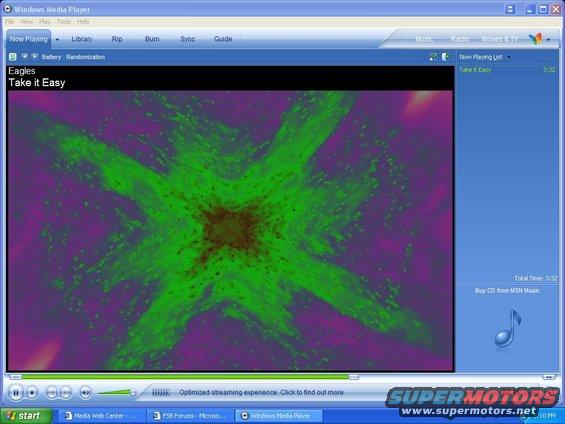
Task: Maximize the Windows Media Player window
Action: tap(543, 9)
